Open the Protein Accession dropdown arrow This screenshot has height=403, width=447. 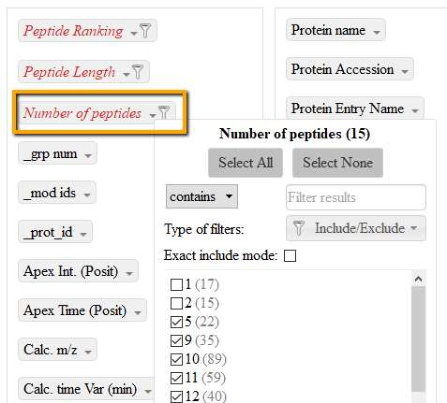tap(405, 71)
